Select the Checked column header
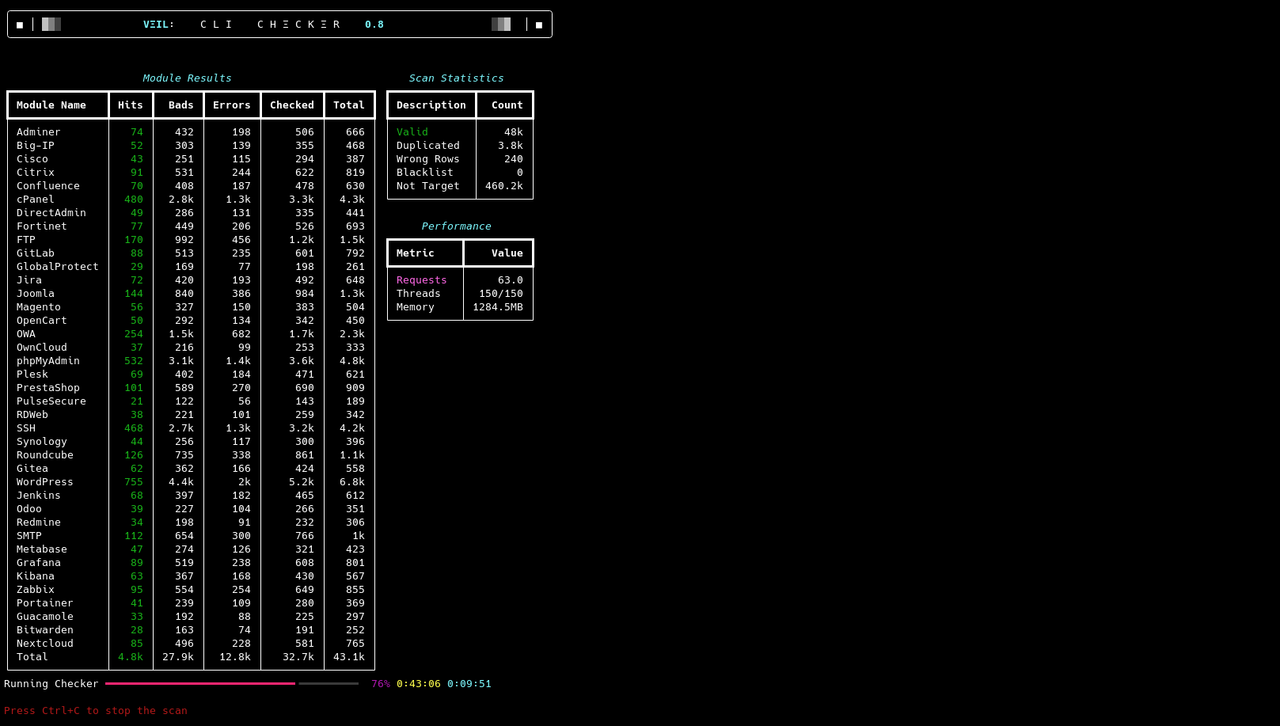This screenshot has width=1280, height=726. tap(292, 105)
